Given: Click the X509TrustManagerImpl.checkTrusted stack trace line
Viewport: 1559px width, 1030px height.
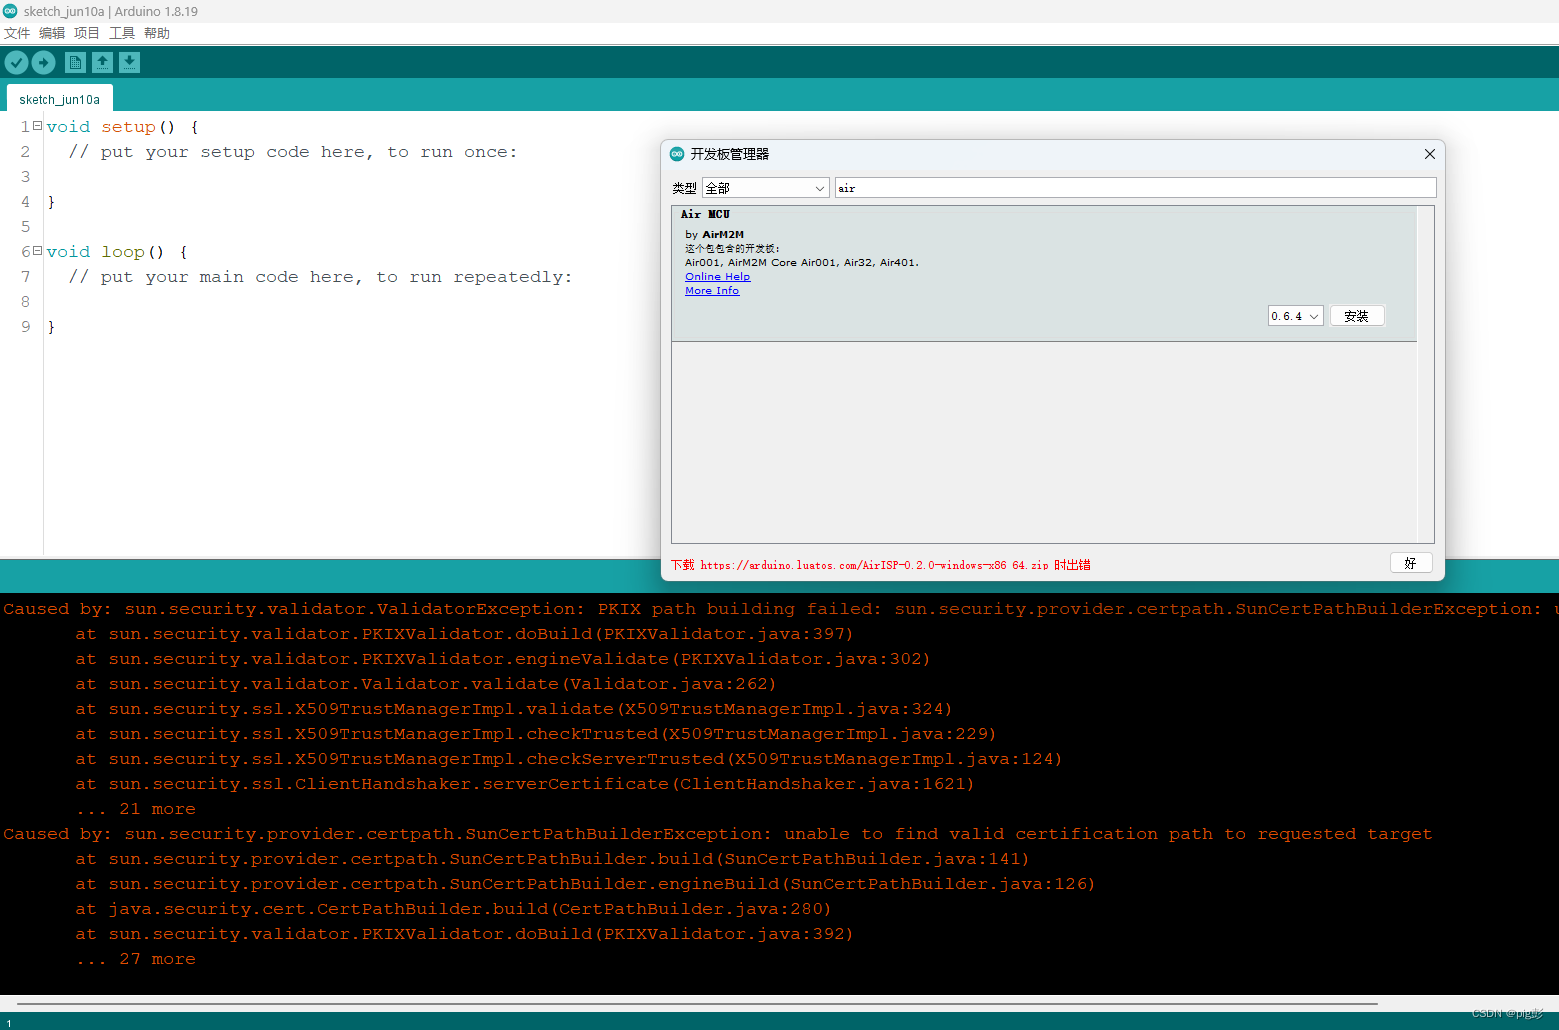Looking at the screenshot, I should pyautogui.click(x=536, y=734).
